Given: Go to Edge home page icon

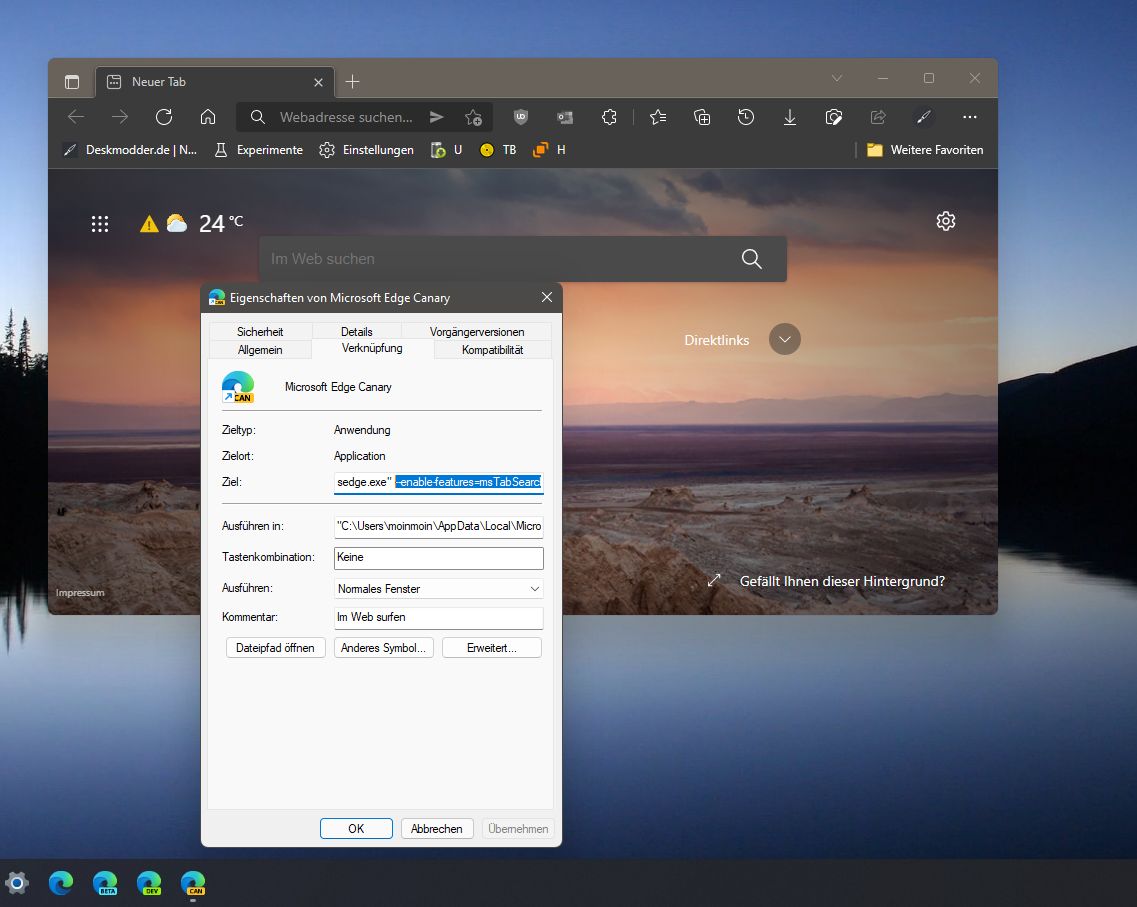Looking at the screenshot, I should (x=208, y=117).
